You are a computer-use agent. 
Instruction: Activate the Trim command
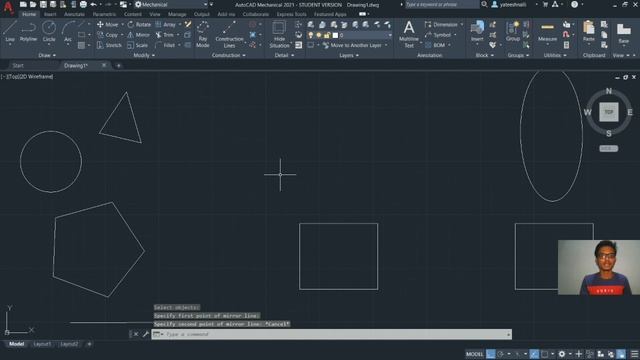point(165,35)
